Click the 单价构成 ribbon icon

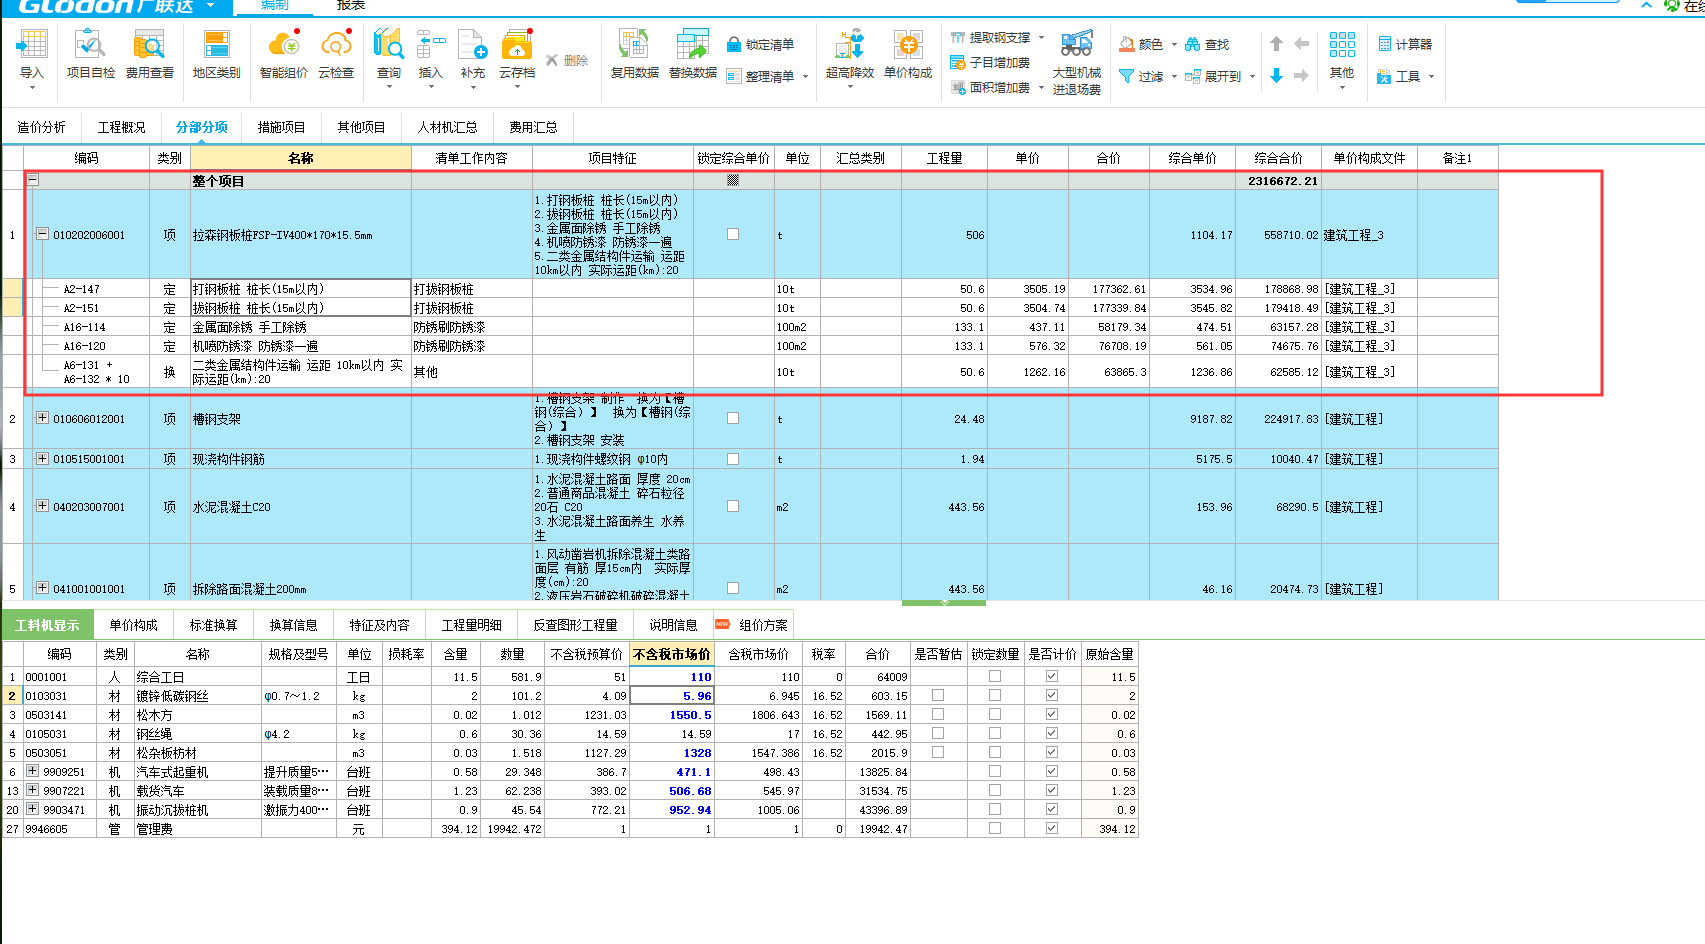point(907,45)
